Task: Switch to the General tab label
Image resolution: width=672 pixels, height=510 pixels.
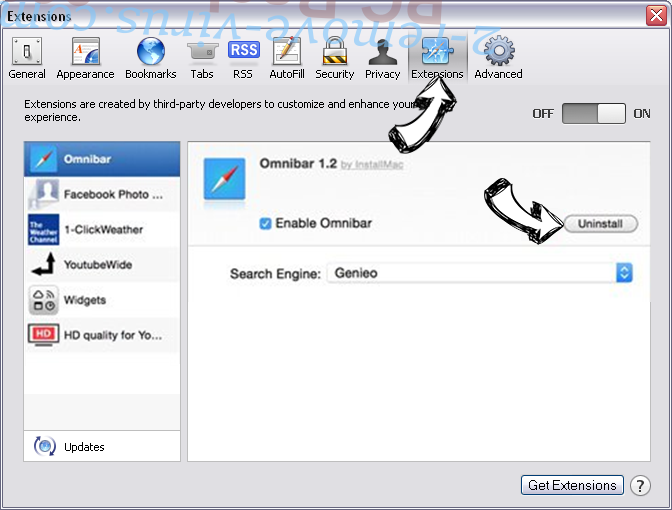Action: 27,74
